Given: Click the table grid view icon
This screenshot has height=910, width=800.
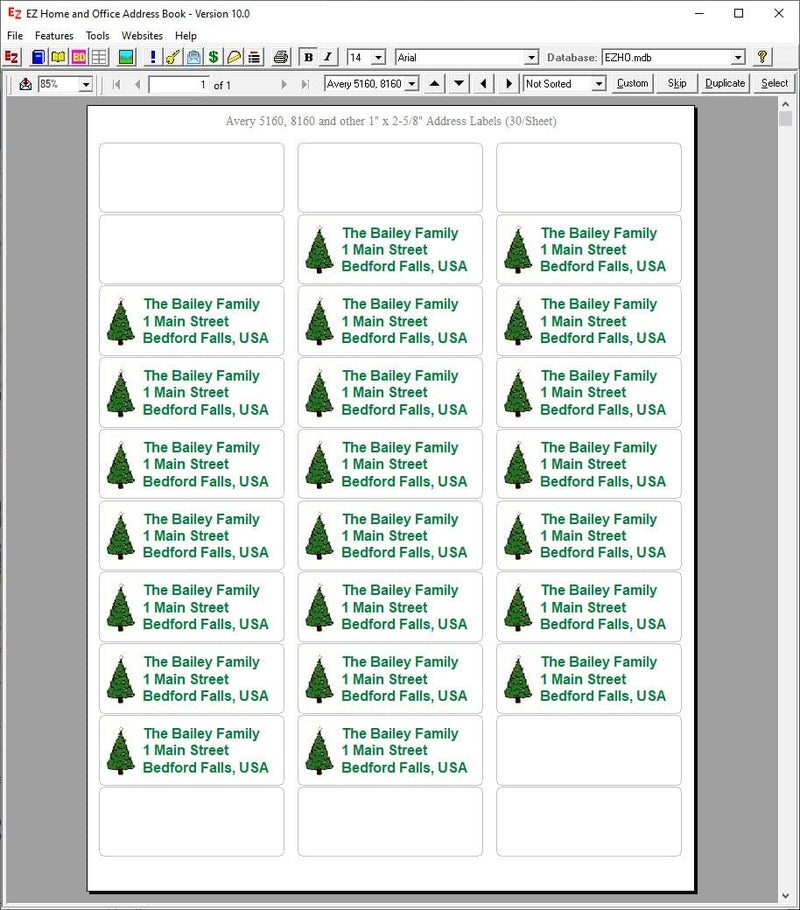Looking at the screenshot, I should click(x=99, y=57).
